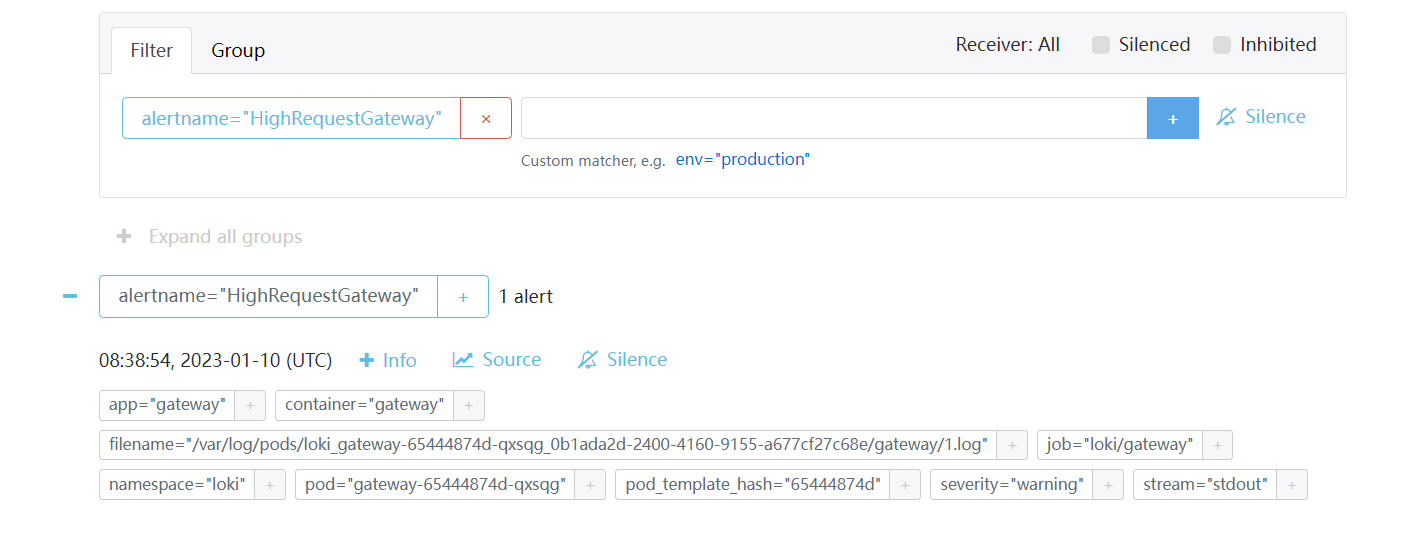This screenshot has height=555, width=1425.
Task: Silence this alert from the alert row
Action: (x=622, y=360)
